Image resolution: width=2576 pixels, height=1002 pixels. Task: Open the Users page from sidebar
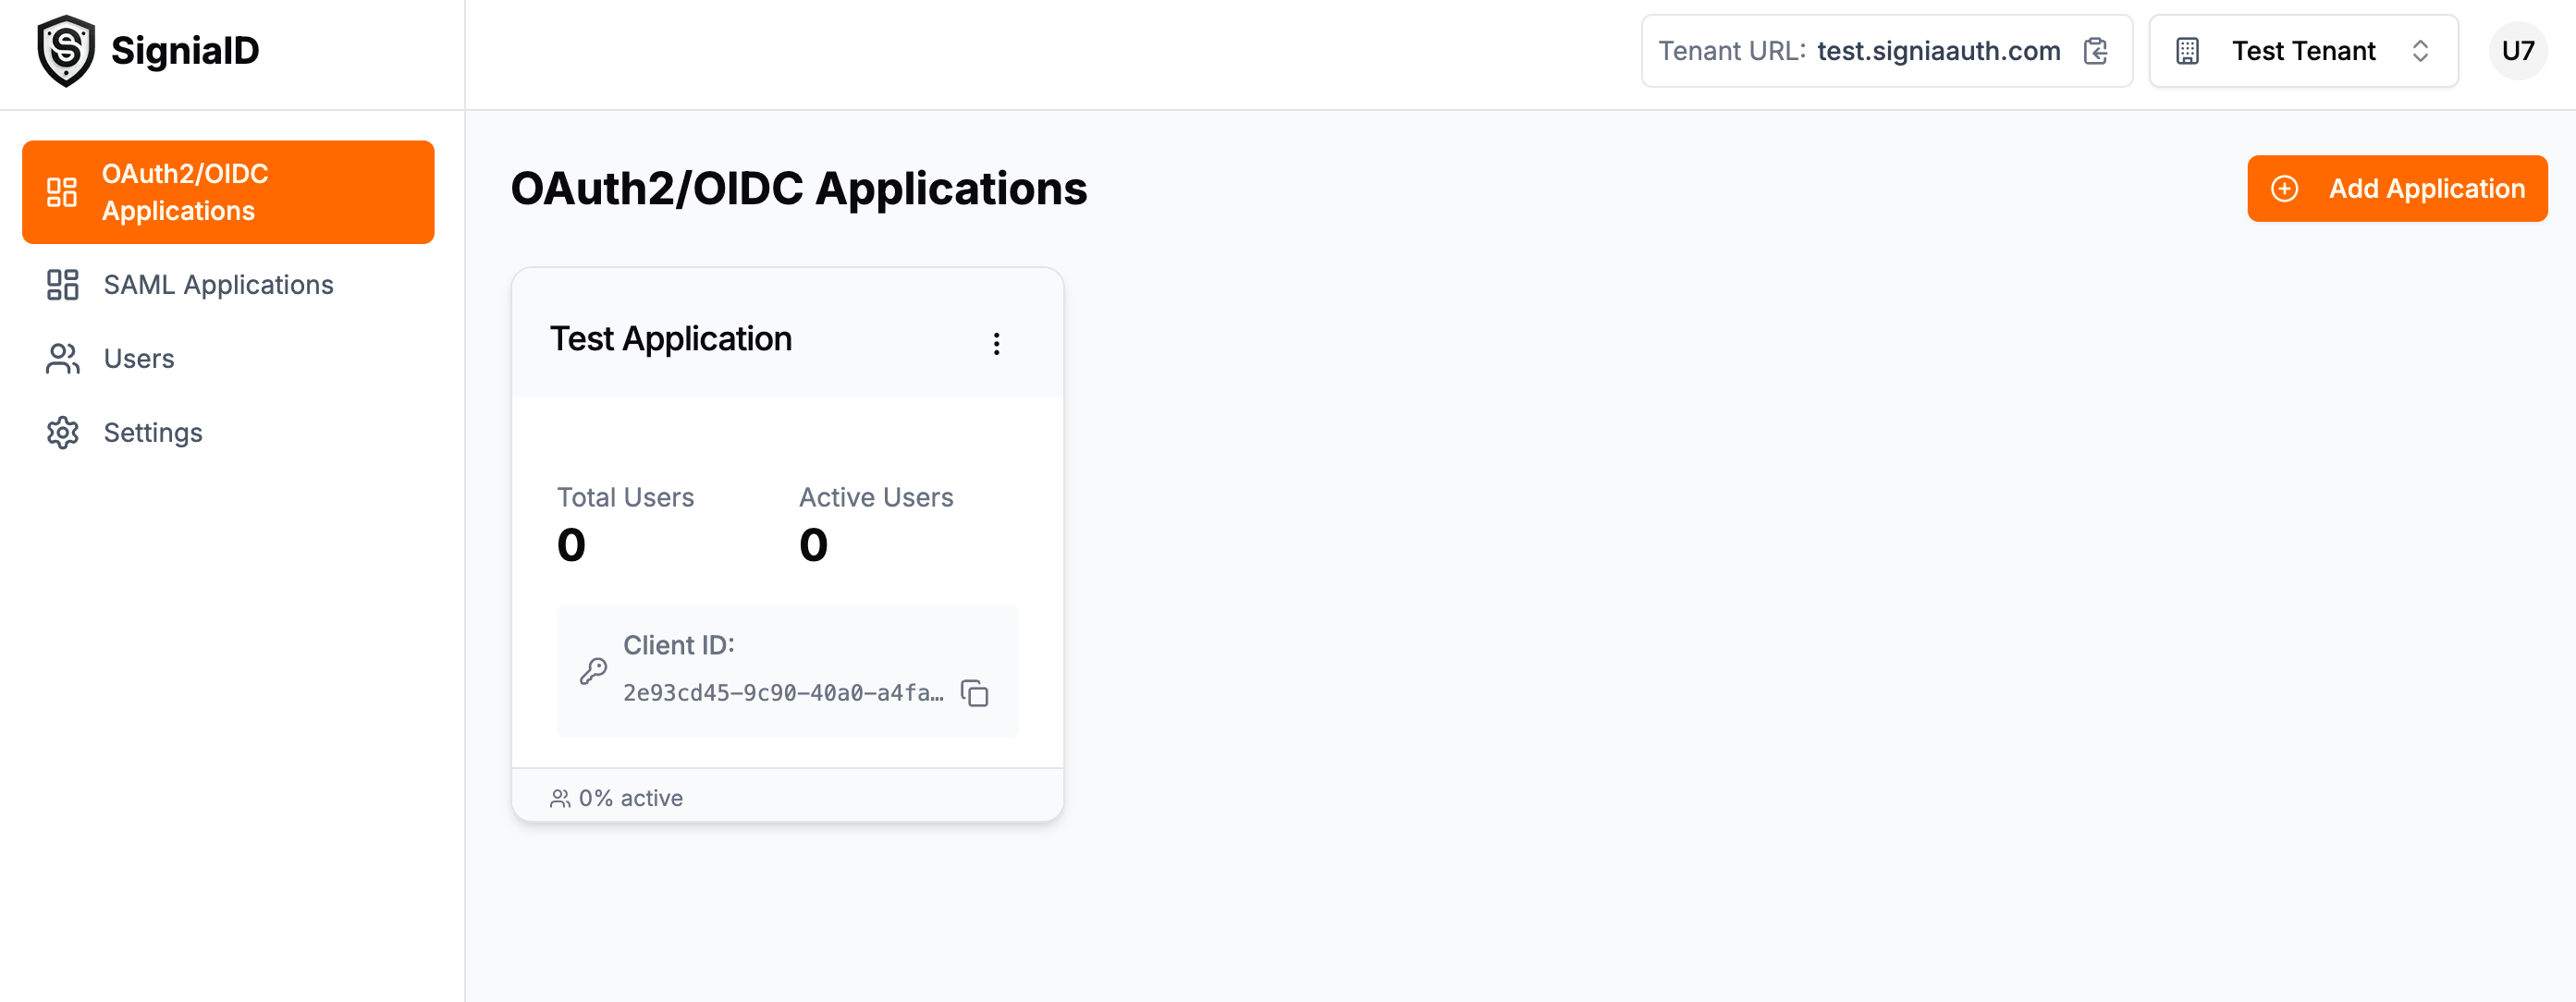[139, 358]
